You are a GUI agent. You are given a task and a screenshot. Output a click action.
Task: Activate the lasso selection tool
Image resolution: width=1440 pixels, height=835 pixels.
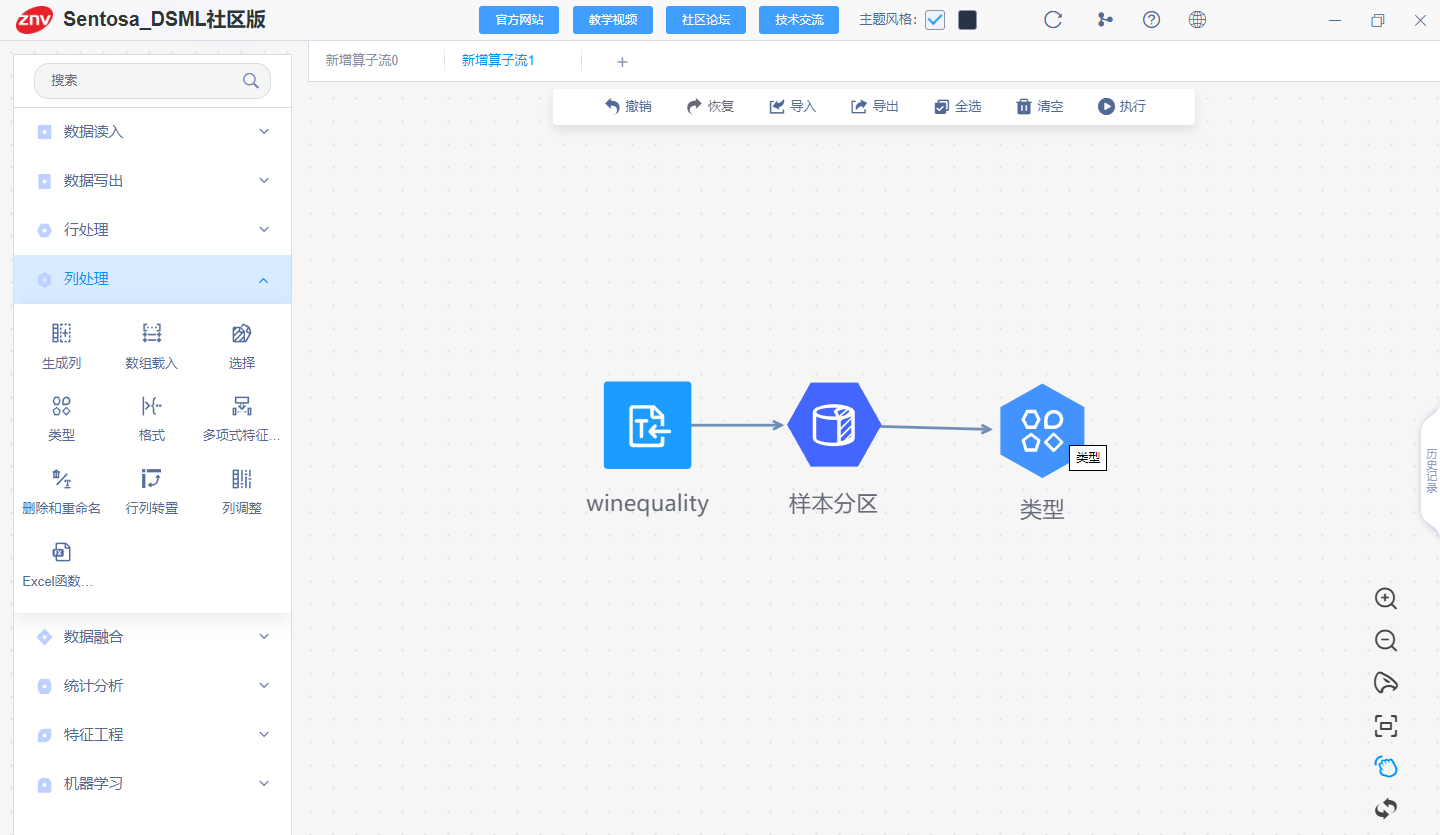point(1385,683)
